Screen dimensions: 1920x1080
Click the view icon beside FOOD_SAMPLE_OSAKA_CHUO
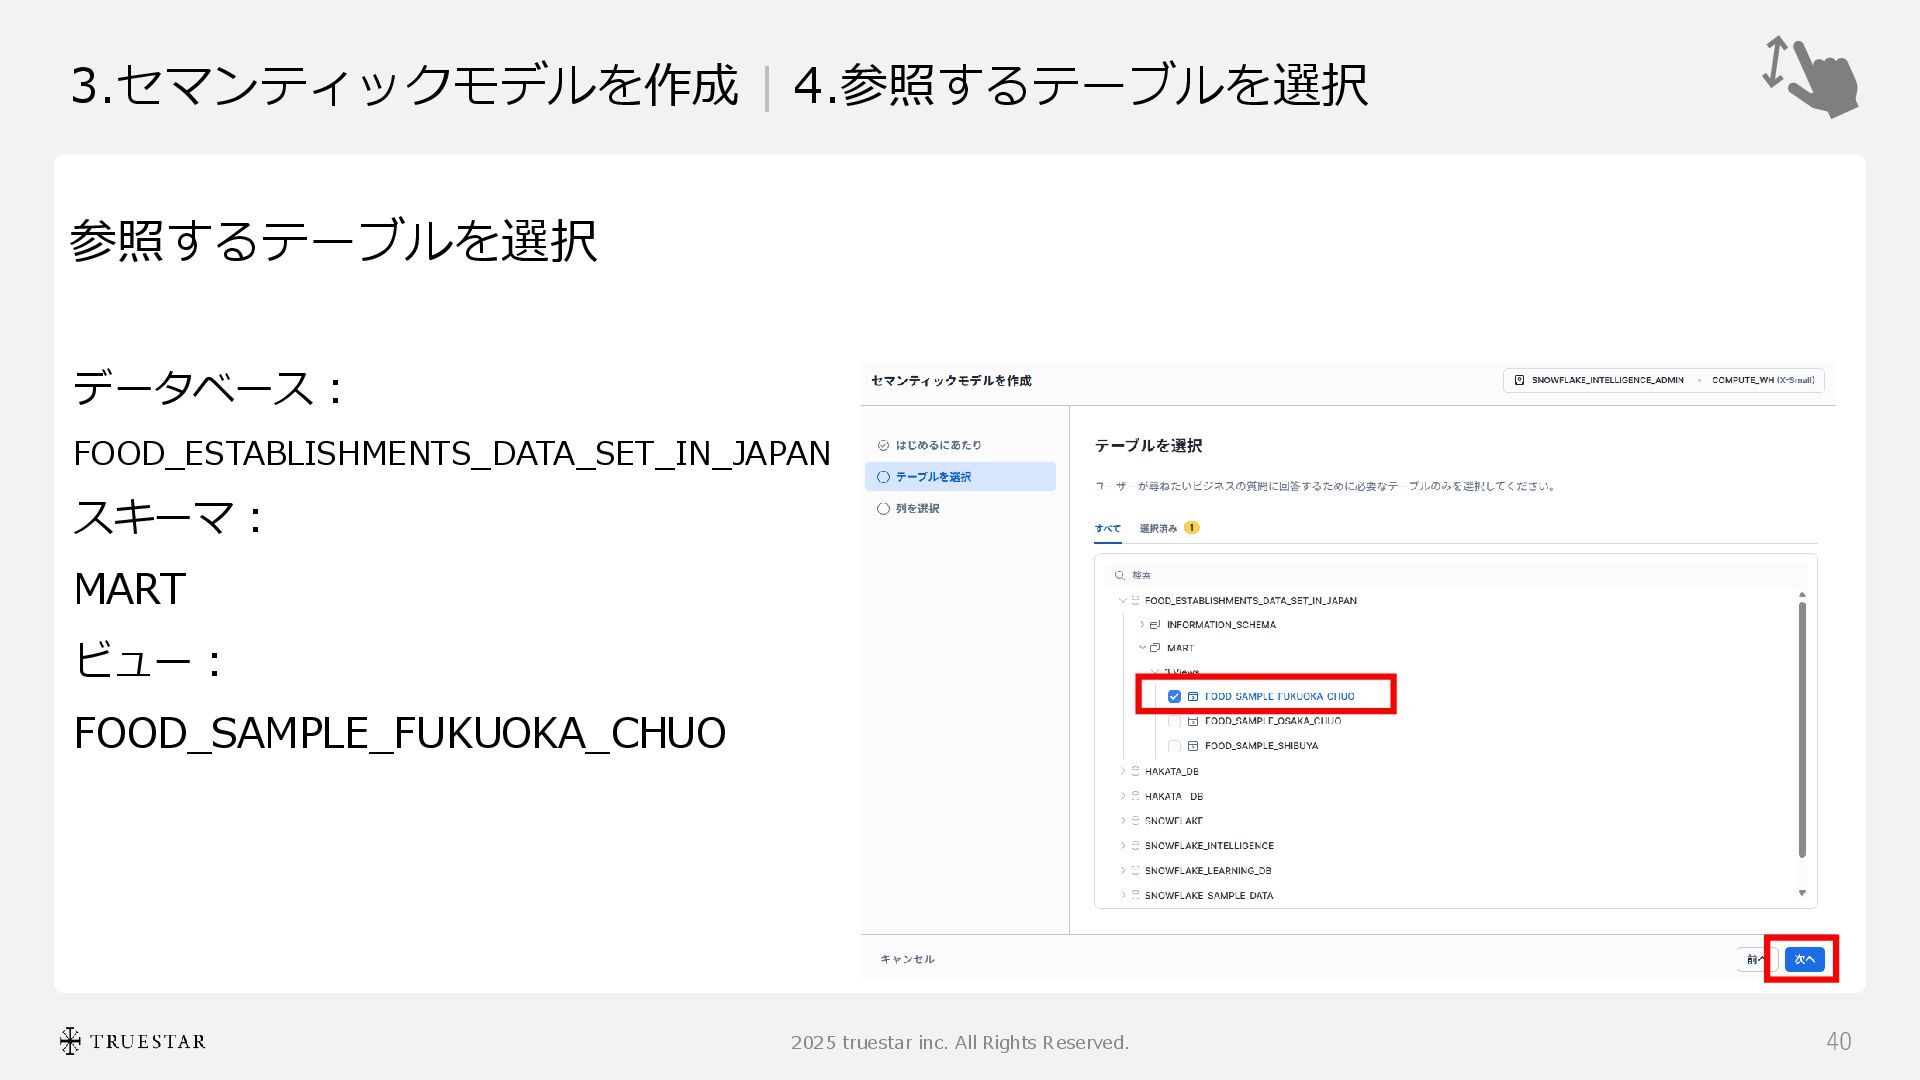pos(1193,721)
